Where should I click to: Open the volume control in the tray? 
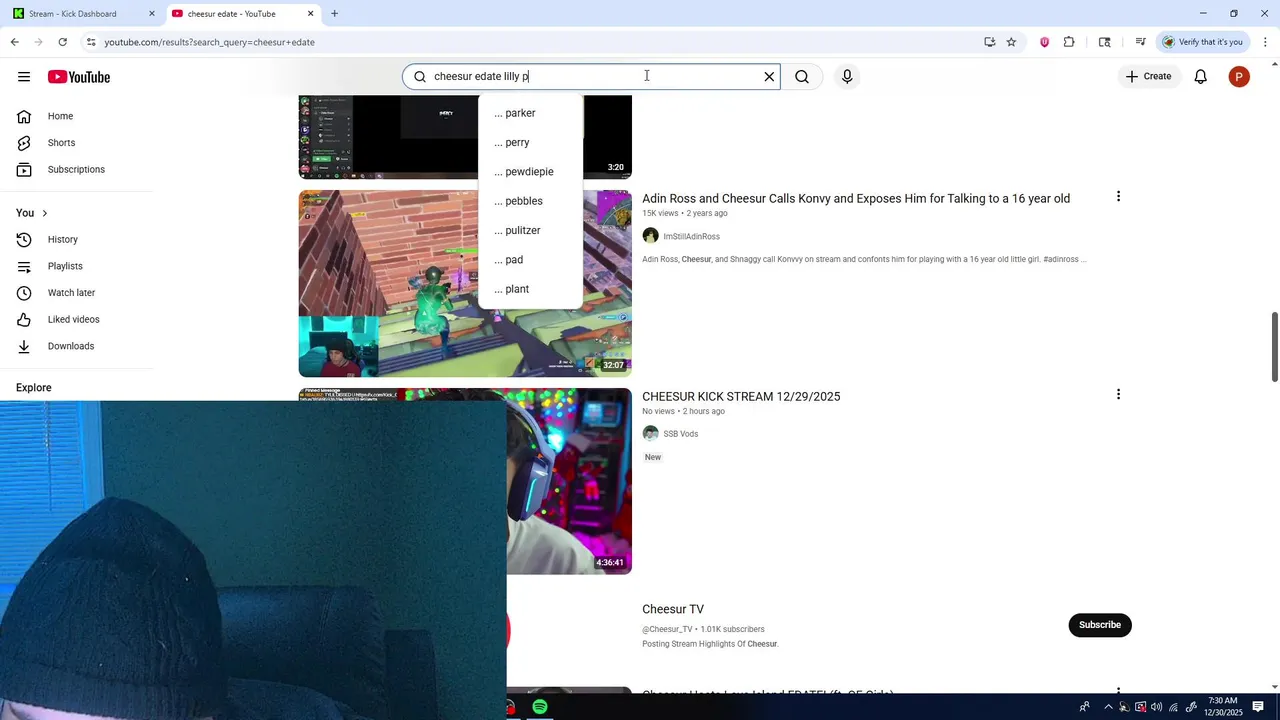tap(1156, 707)
